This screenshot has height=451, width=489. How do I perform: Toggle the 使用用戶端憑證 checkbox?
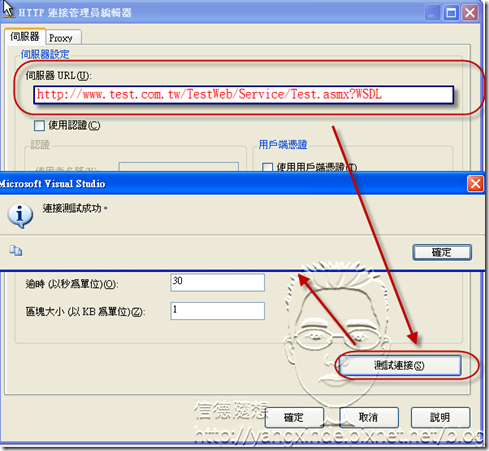(x=267, y=167)
